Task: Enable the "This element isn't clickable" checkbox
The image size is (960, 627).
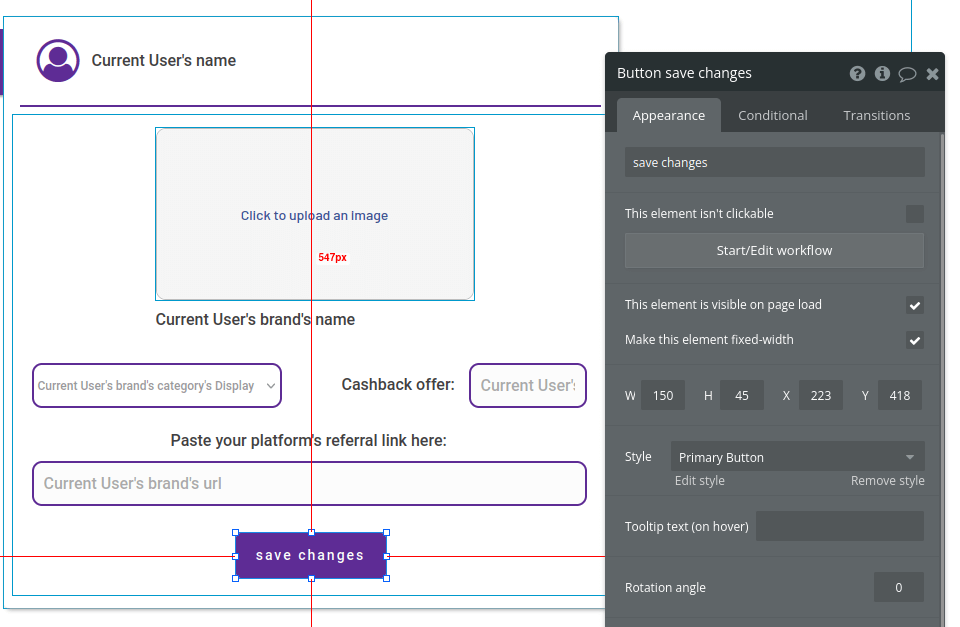Action: tap(914, 213)
